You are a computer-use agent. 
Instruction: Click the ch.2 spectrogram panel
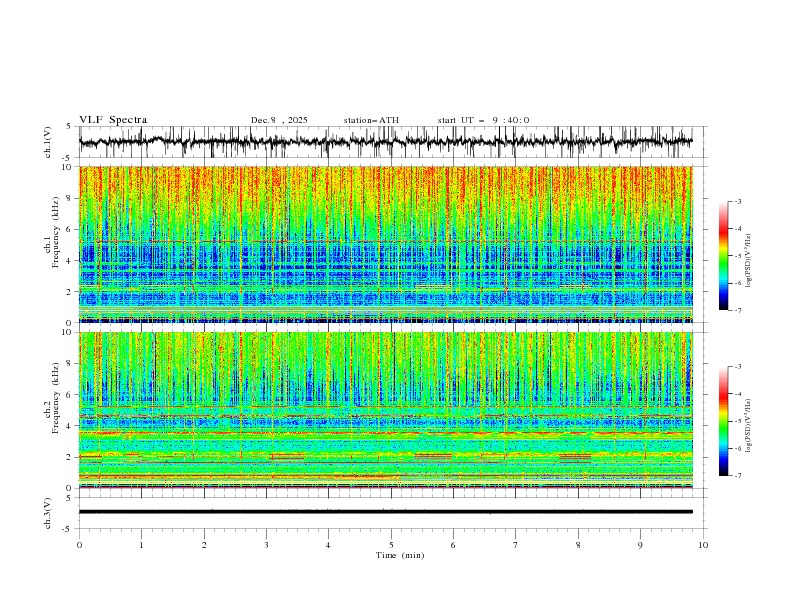[386, 410]
